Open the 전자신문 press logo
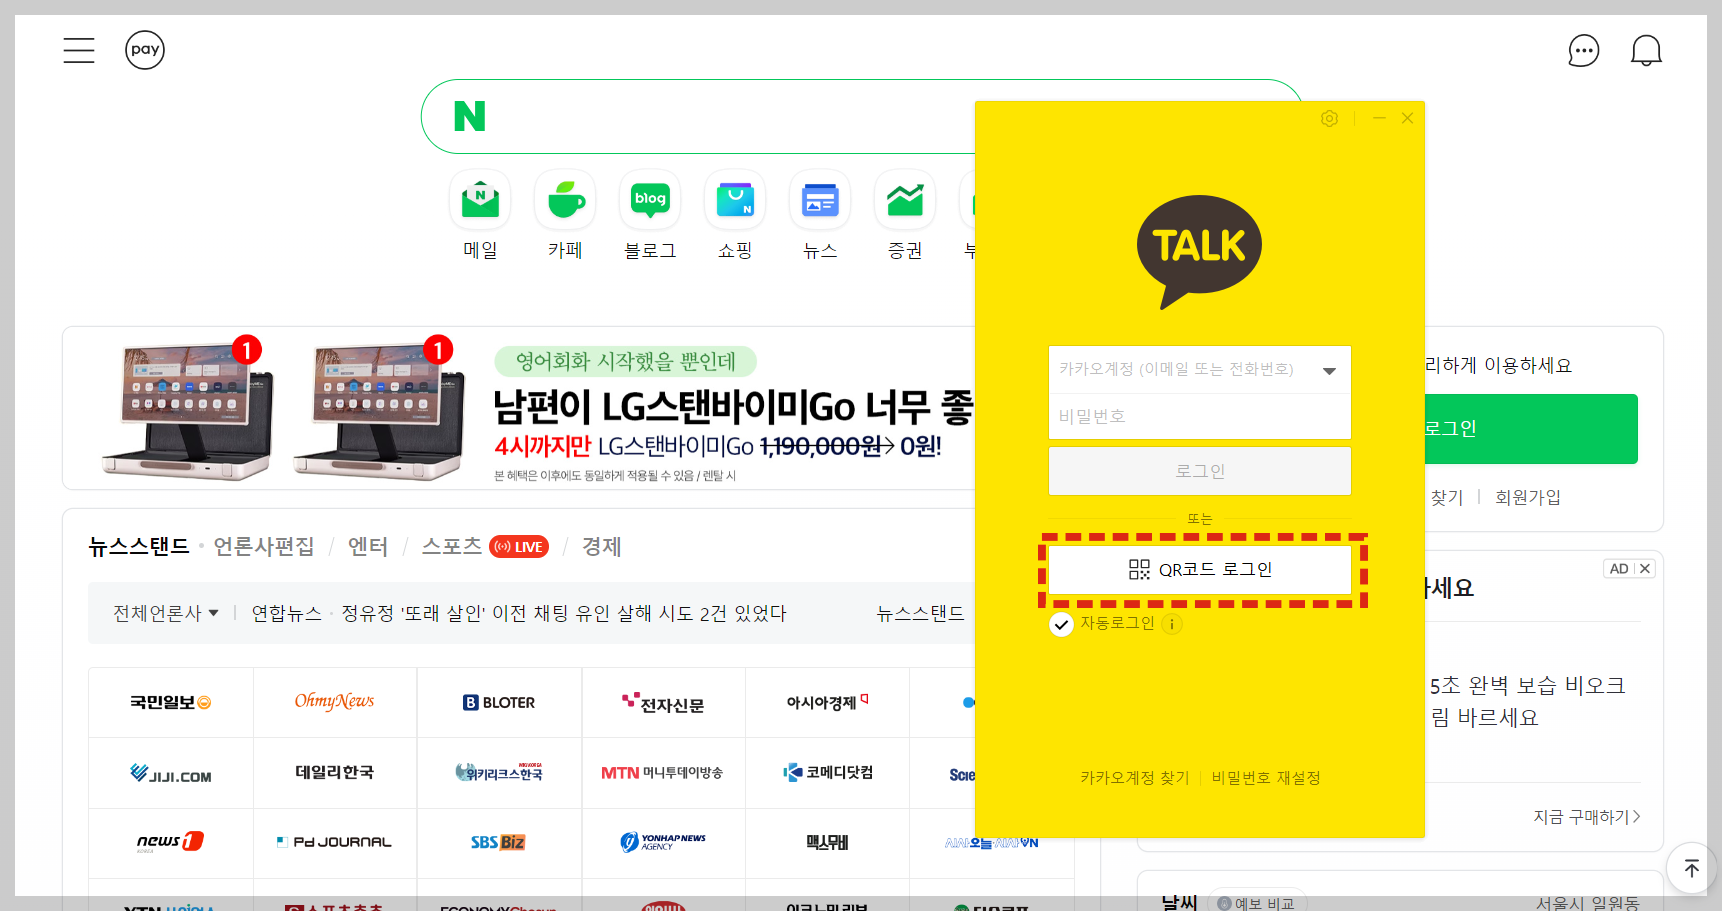The height and width of the screenshot is (911, 1722). (x=664, y=703)
